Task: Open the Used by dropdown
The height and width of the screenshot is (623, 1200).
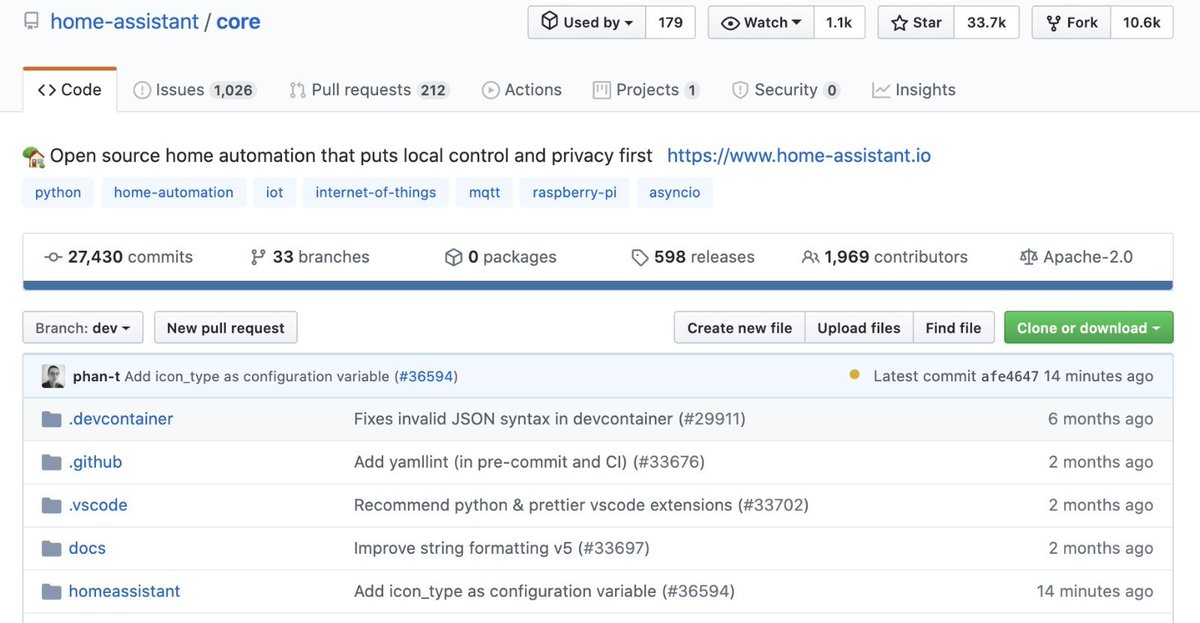Action: tap(587, 22)
